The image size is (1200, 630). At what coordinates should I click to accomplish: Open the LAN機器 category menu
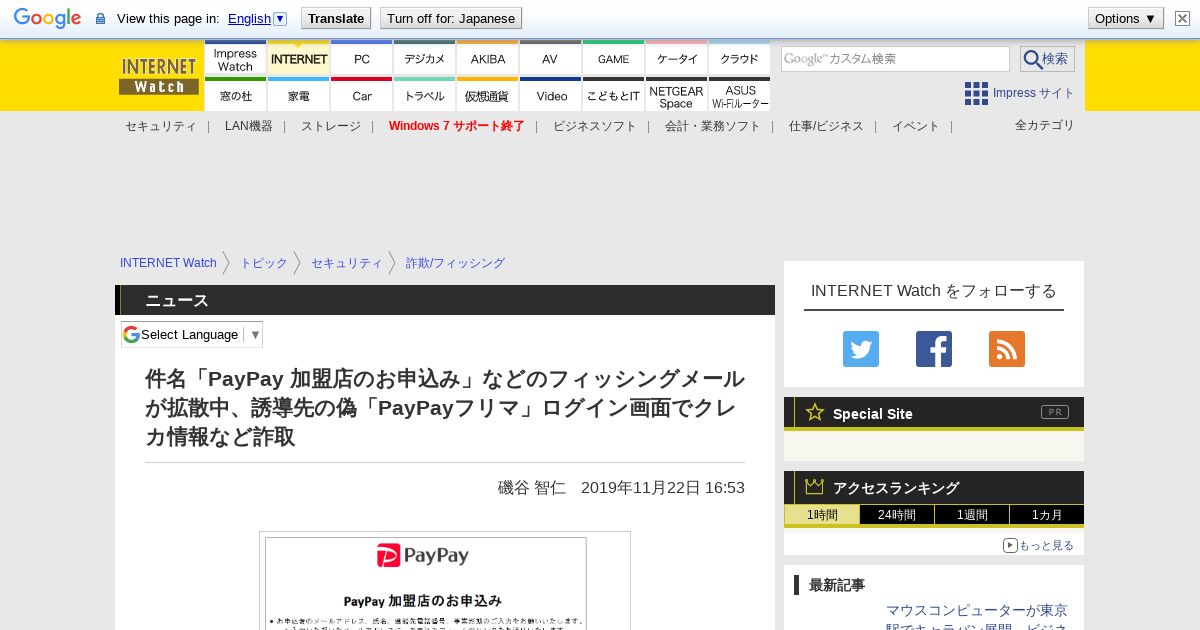[249, 126]
